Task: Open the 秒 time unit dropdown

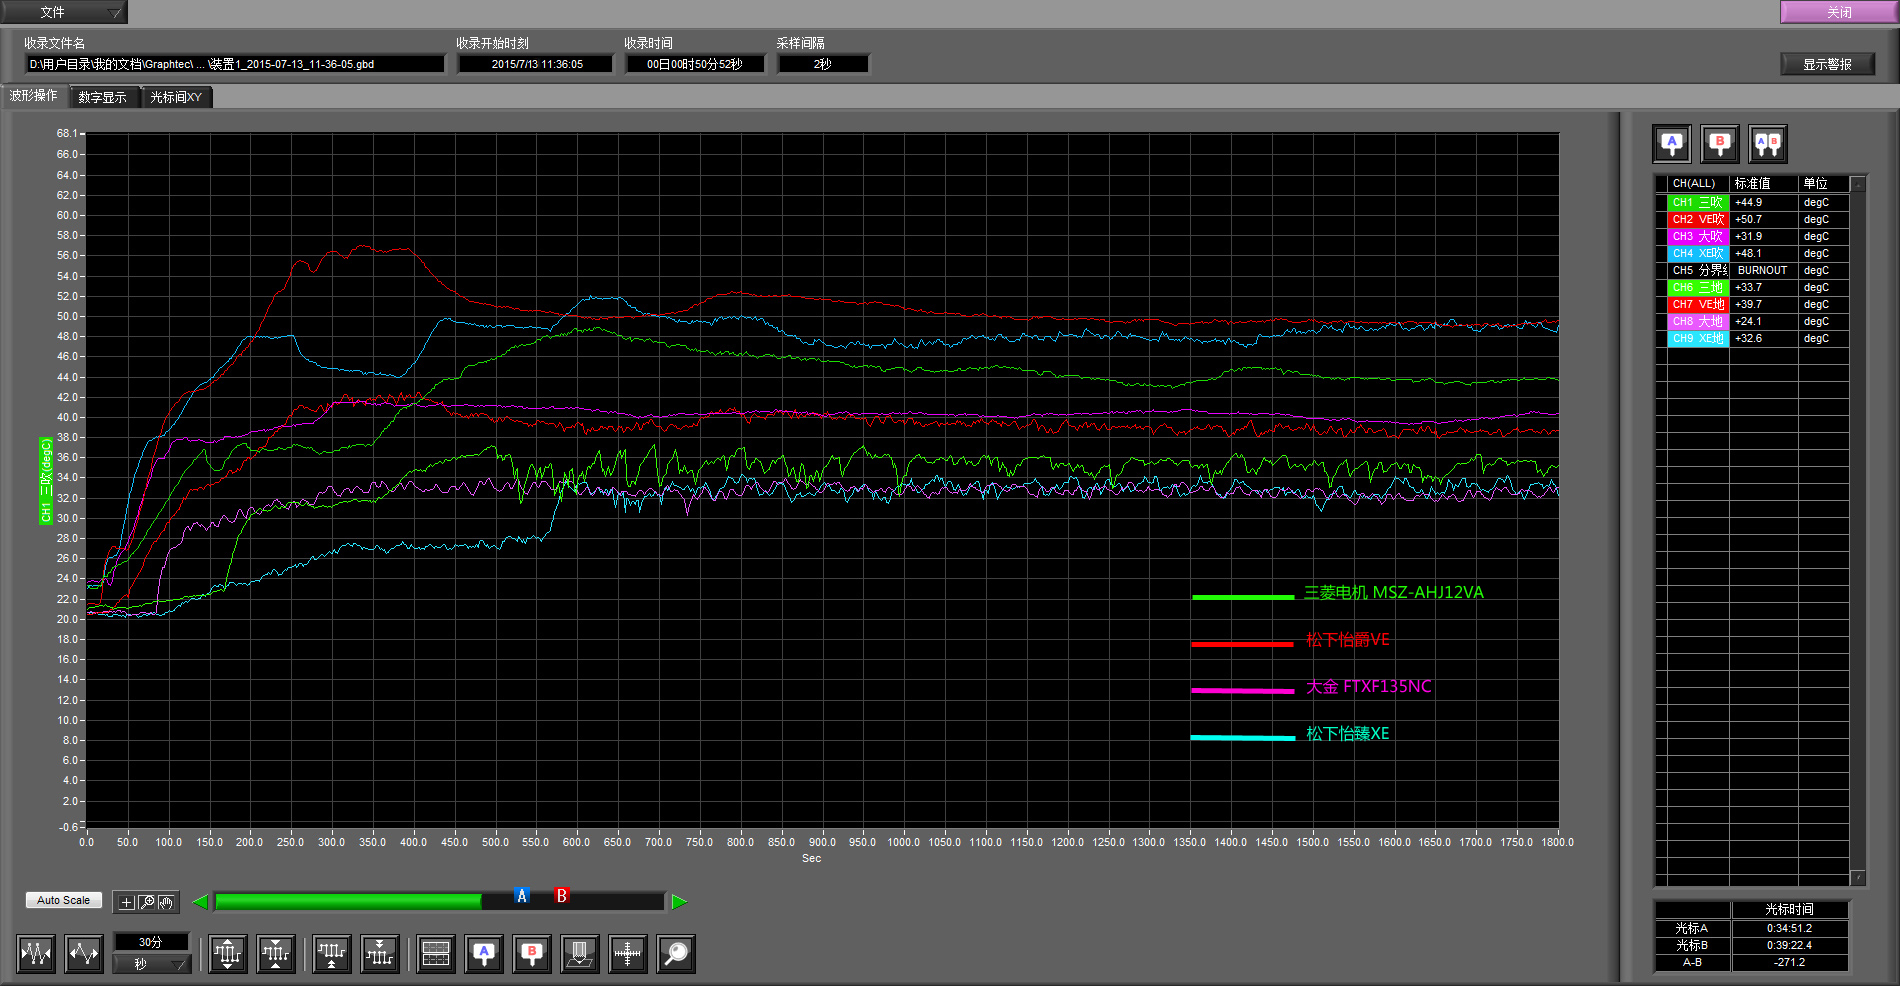Action: [151, 964]
